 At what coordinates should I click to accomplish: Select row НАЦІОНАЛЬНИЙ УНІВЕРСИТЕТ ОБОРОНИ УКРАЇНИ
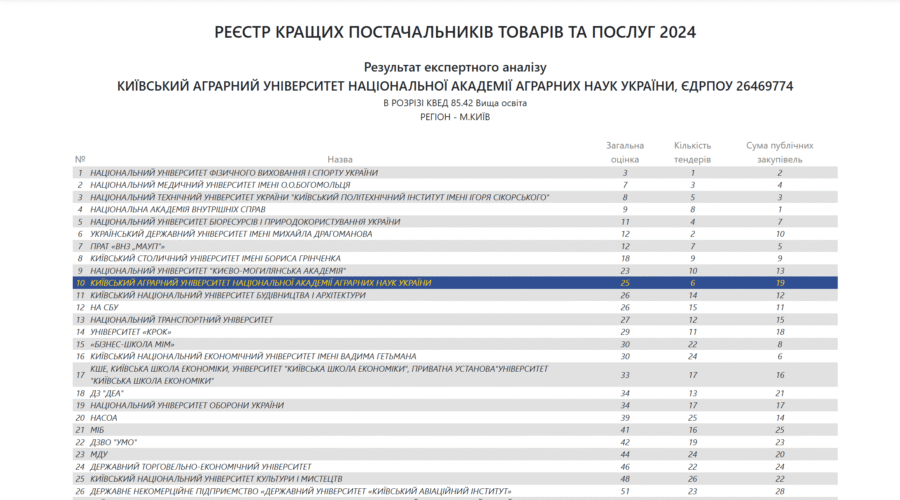click(x=455, y=405)
